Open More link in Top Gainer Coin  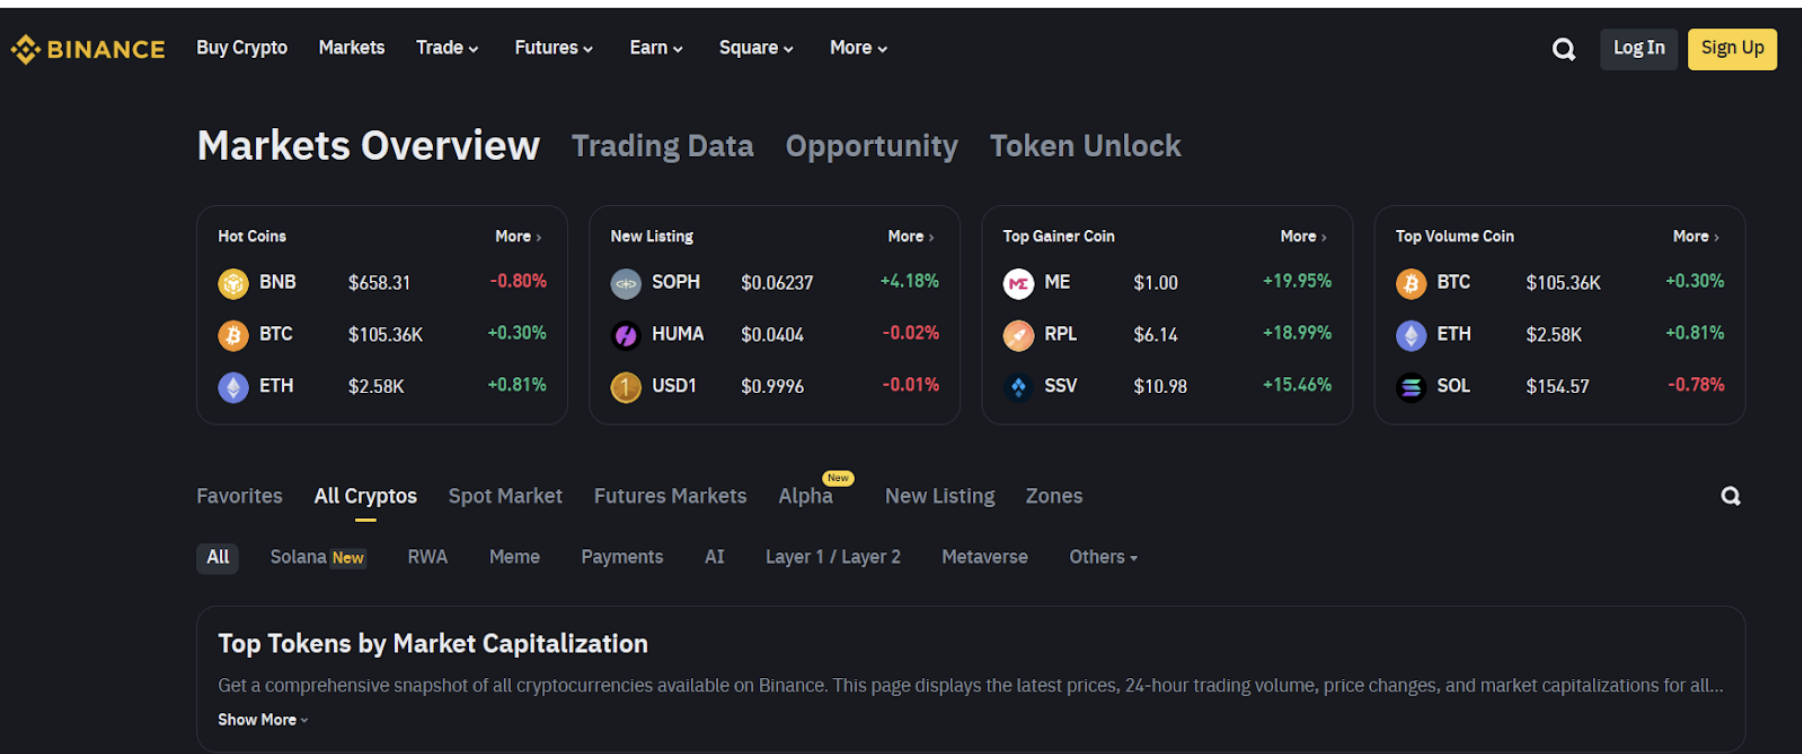1302,236
